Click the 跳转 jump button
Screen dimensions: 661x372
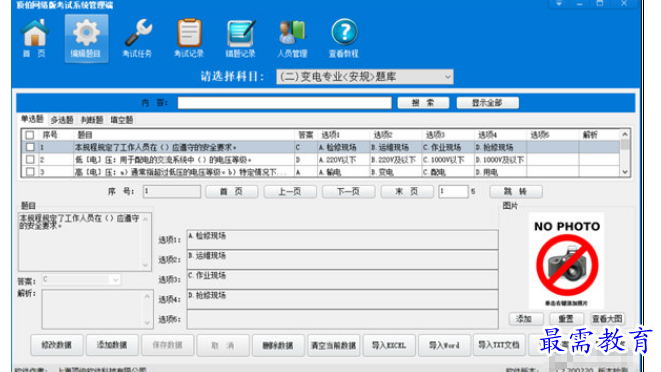coord(516,191)
